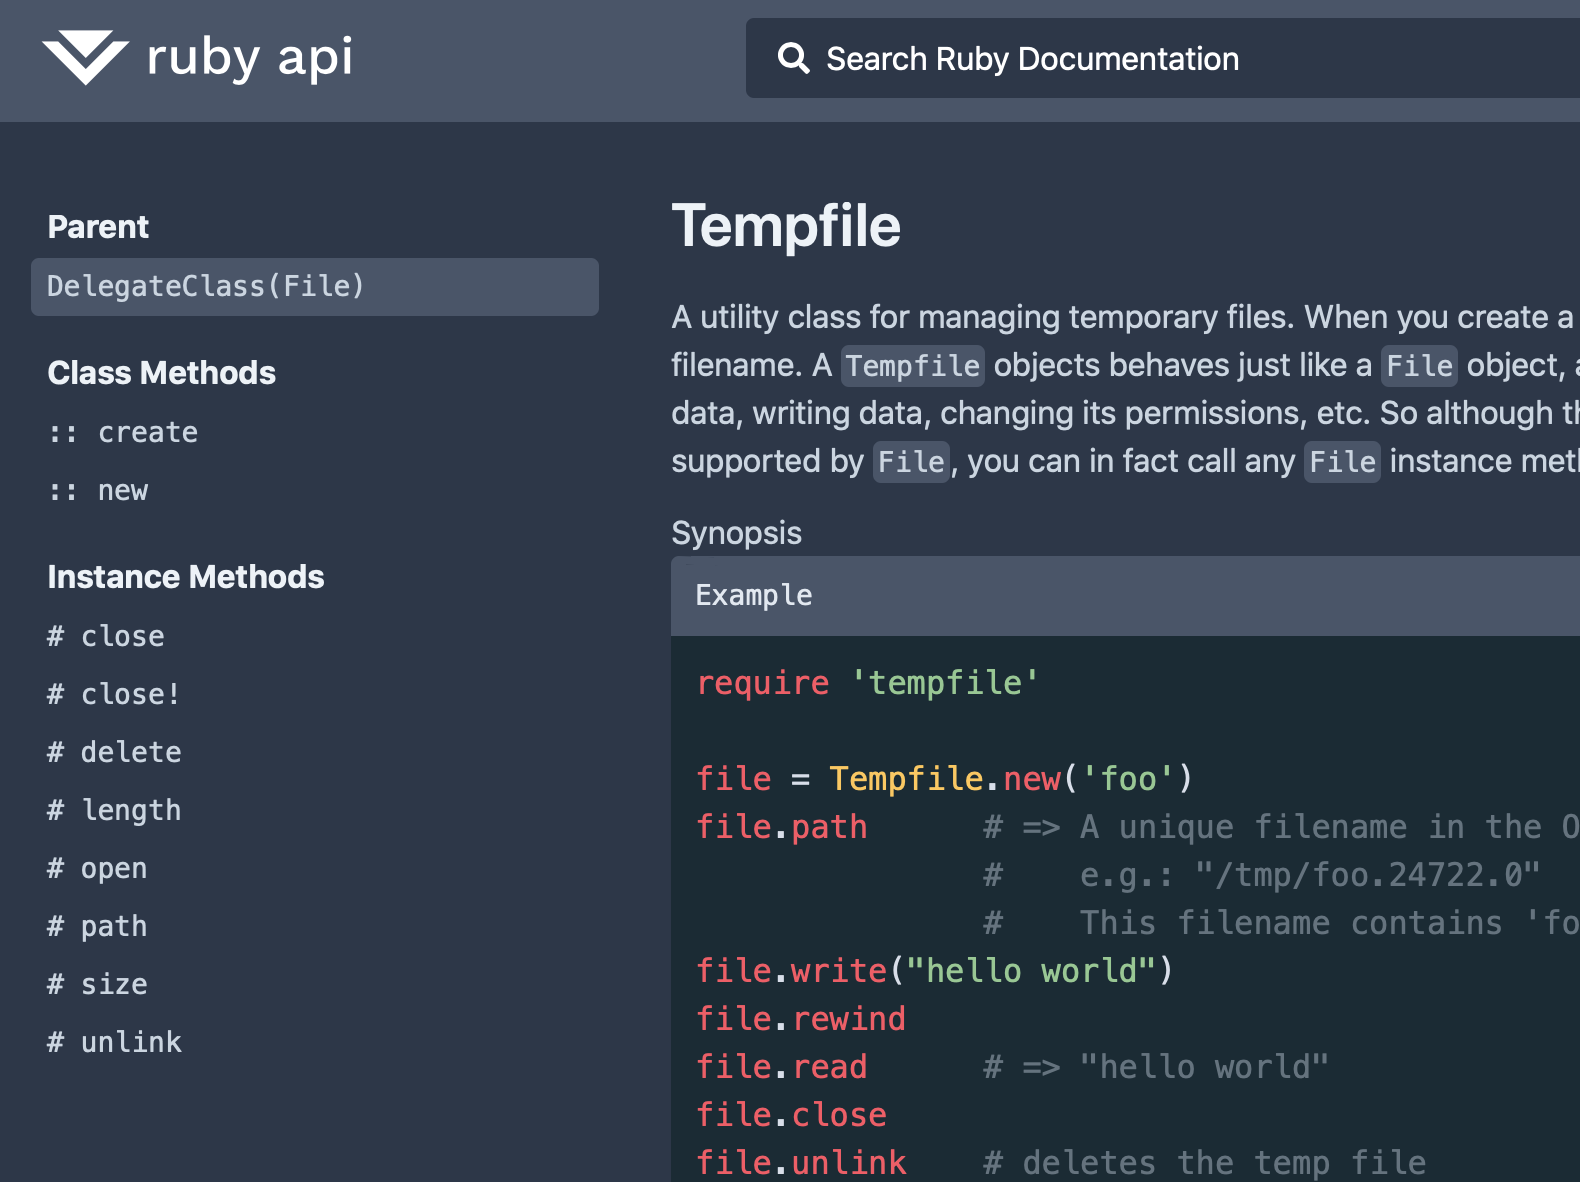Viewport: 1580px width, 1182px height.
Task: Click the inline Tempfile code tag in description
Action: pyautogui.click(x=913, y=366)
